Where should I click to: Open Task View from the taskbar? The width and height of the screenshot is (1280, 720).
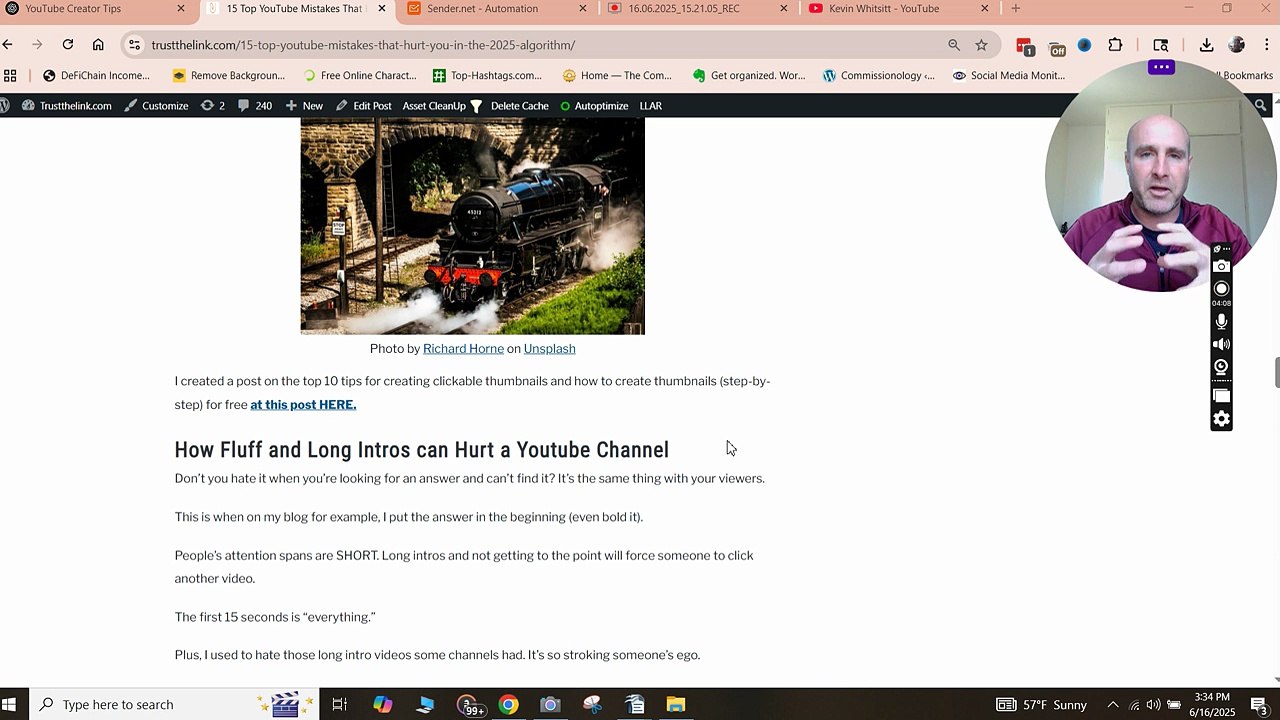click(x=339, y=704)
